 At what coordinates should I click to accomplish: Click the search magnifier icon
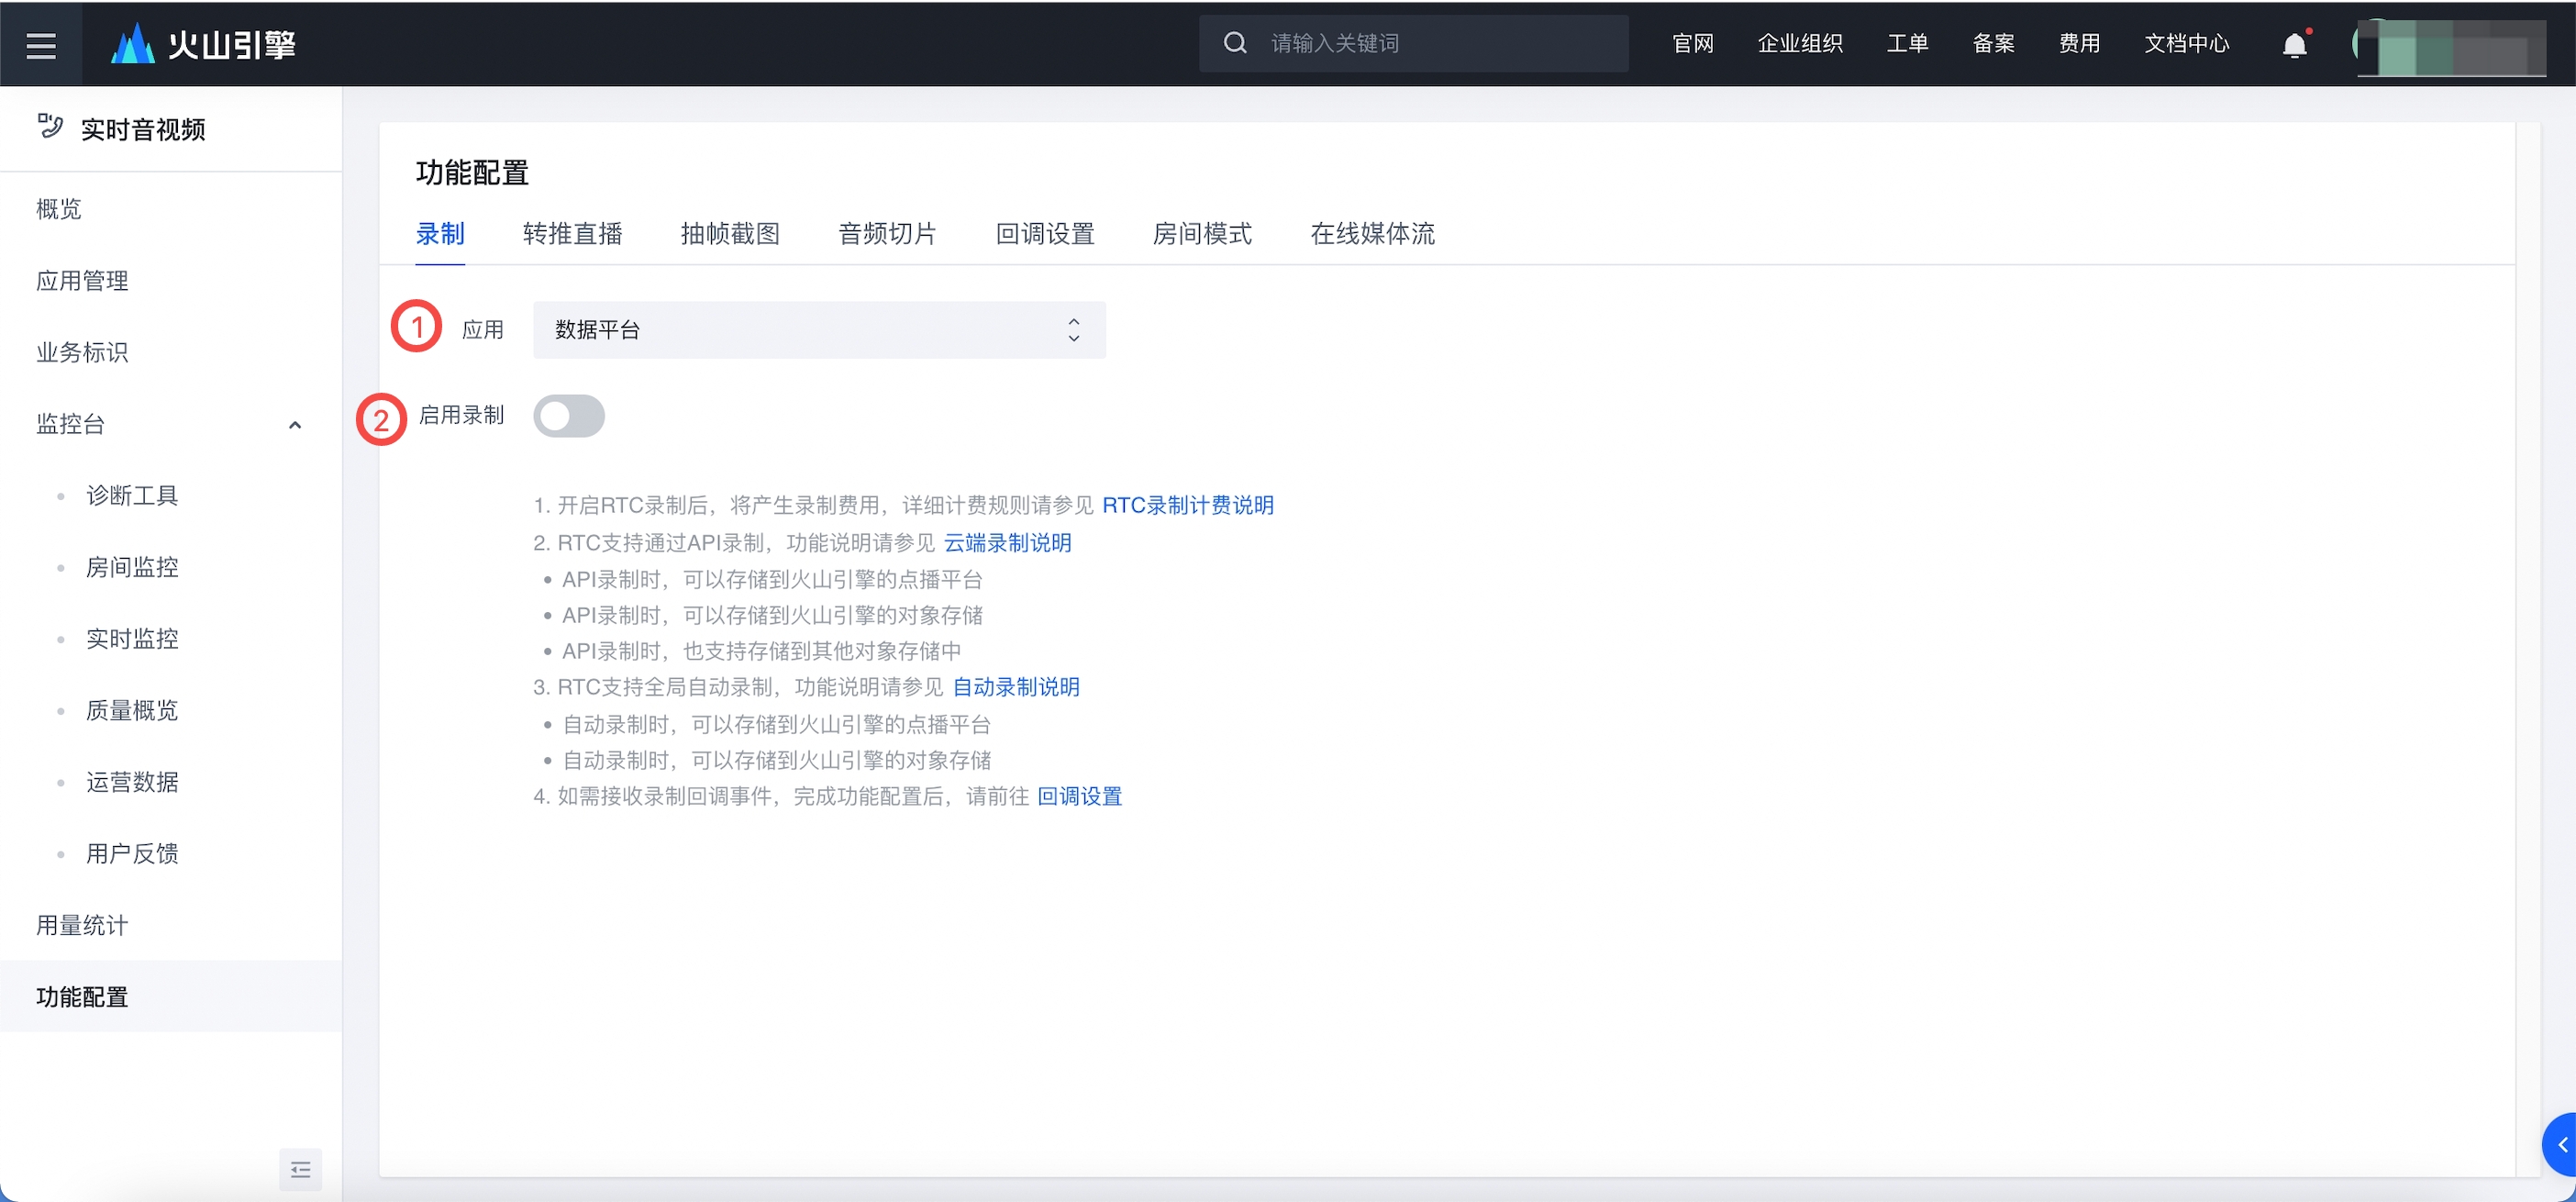(x=1235, y=43)
